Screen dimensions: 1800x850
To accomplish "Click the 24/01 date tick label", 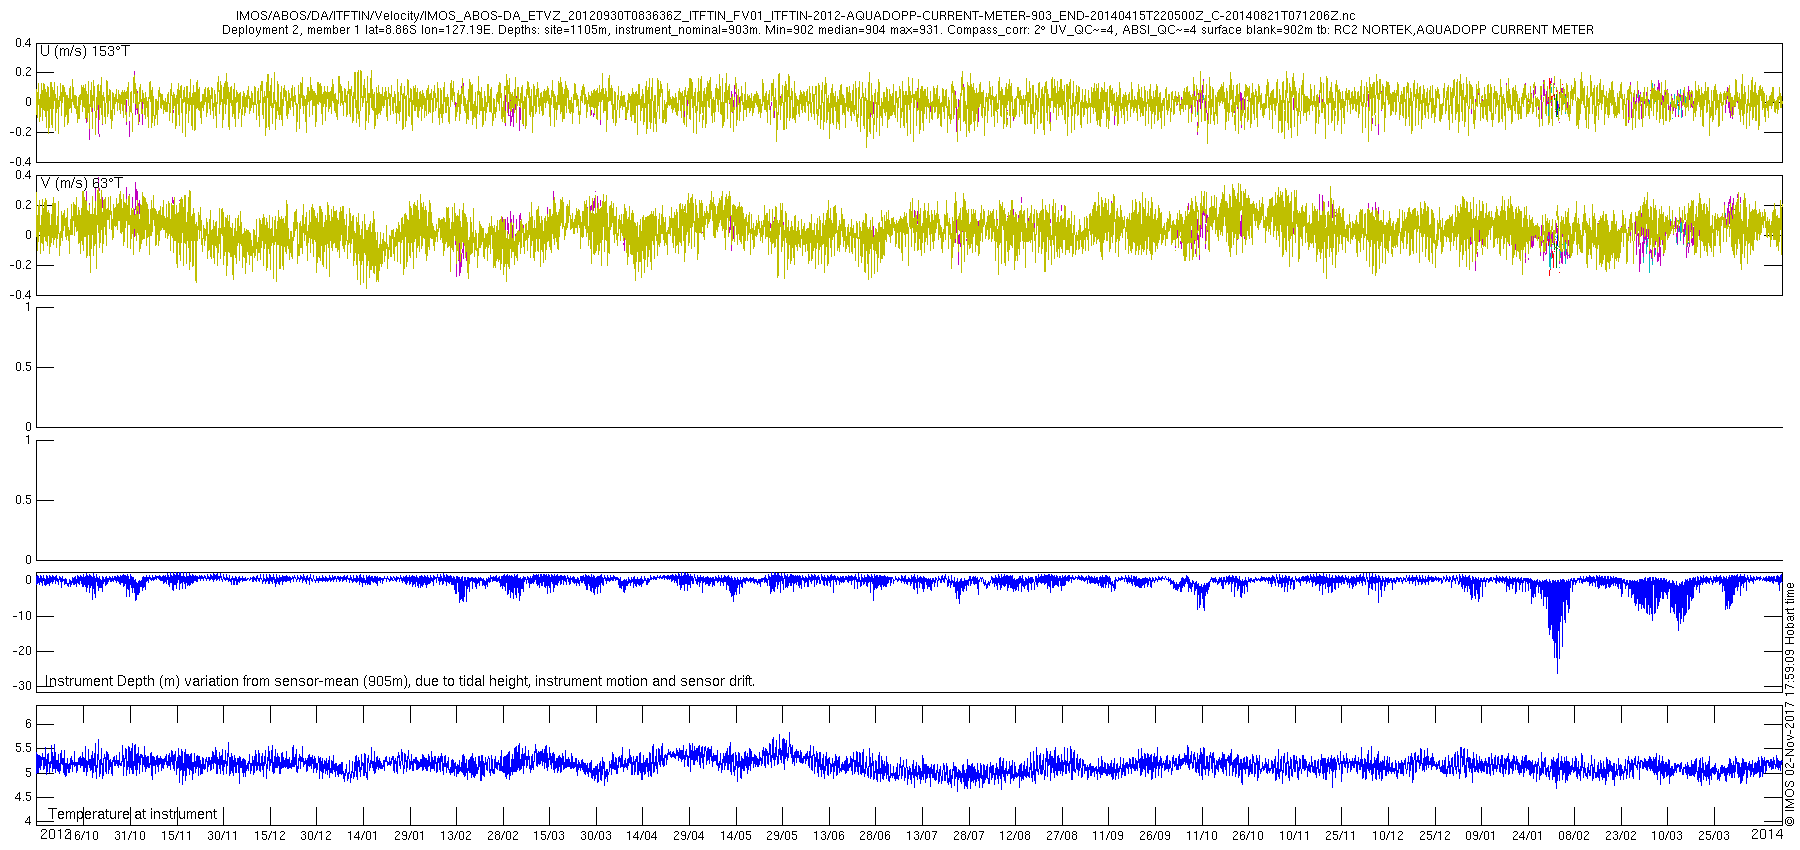I will (1528, 836).
